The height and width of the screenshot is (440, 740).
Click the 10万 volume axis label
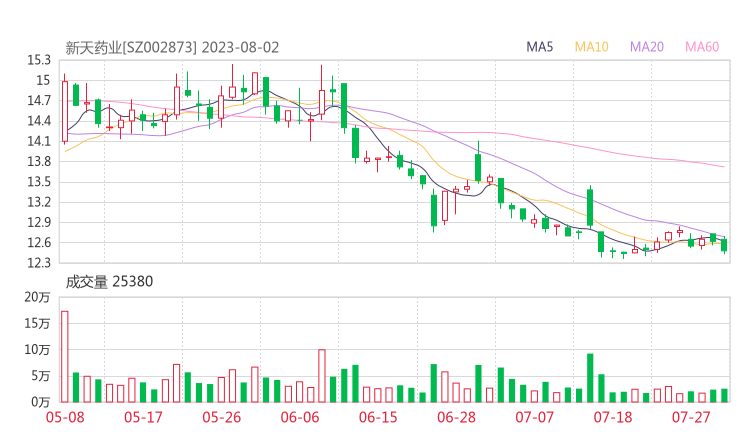(37, 350)
